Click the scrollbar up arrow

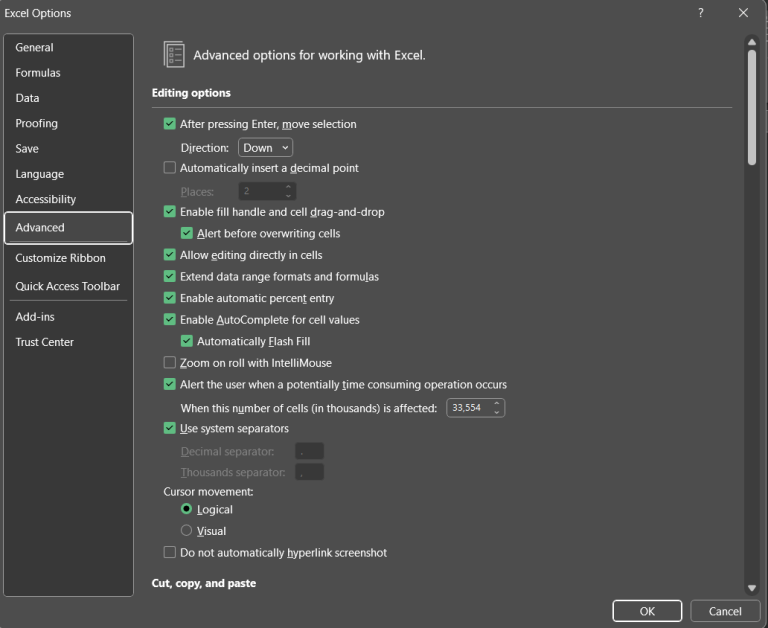point(752,42)
